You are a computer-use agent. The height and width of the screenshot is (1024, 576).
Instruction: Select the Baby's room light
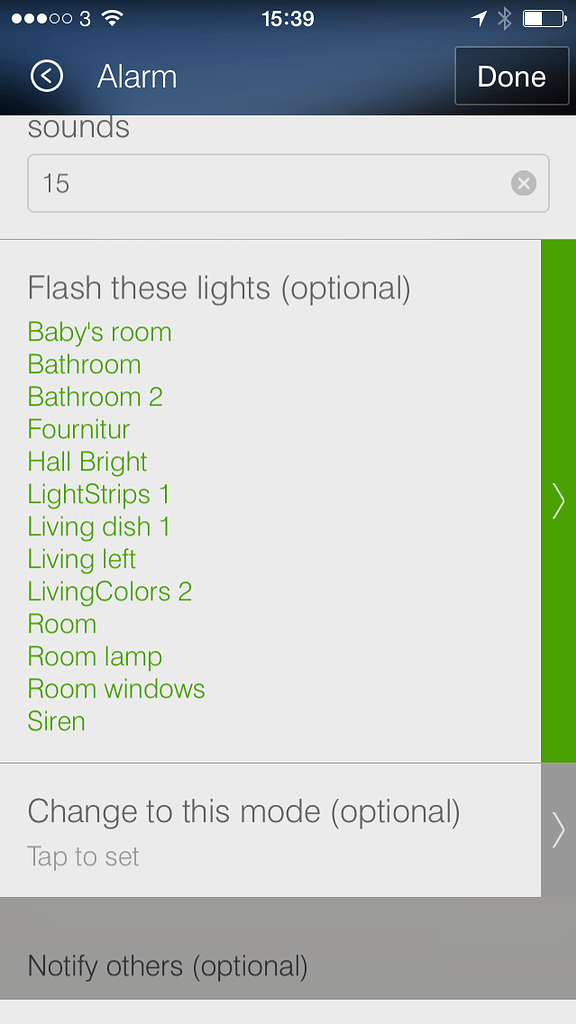pos(98,332)
